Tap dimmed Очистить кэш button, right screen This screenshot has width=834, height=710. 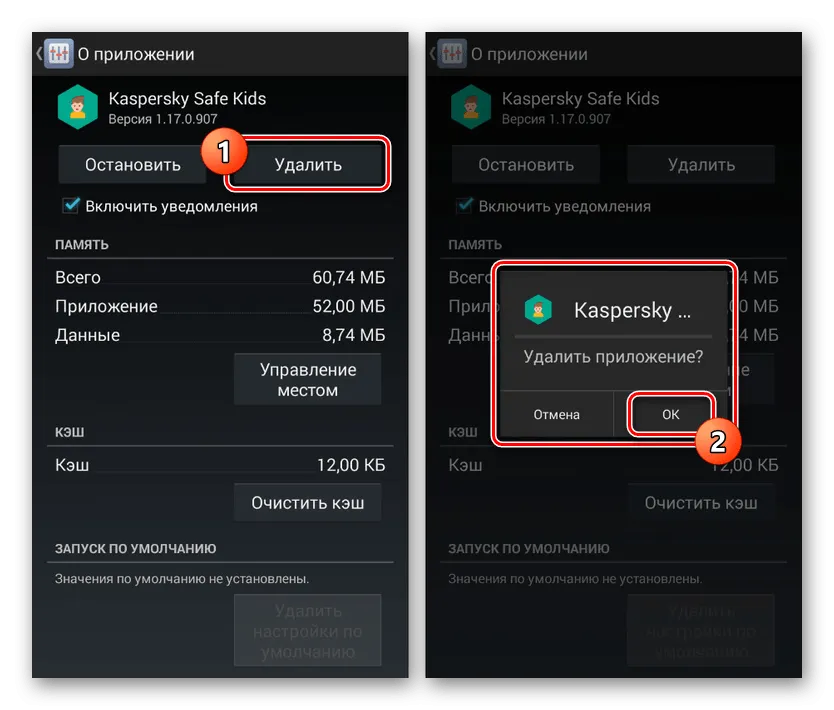(701, 503)
